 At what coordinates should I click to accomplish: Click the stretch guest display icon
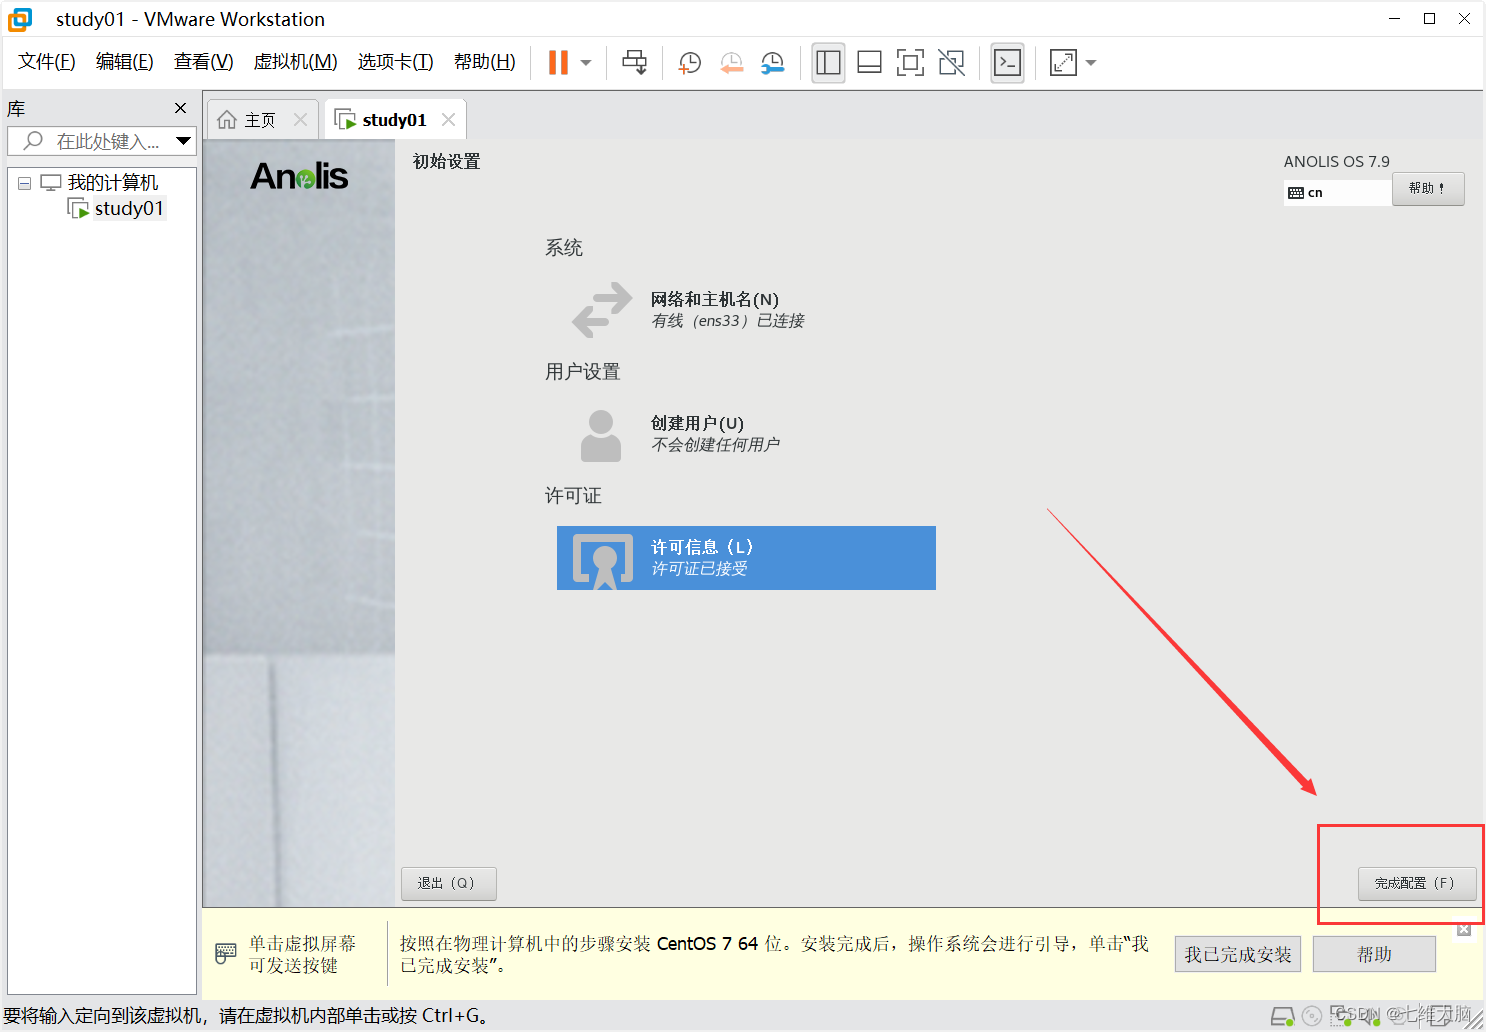[x=1063, y=62]
